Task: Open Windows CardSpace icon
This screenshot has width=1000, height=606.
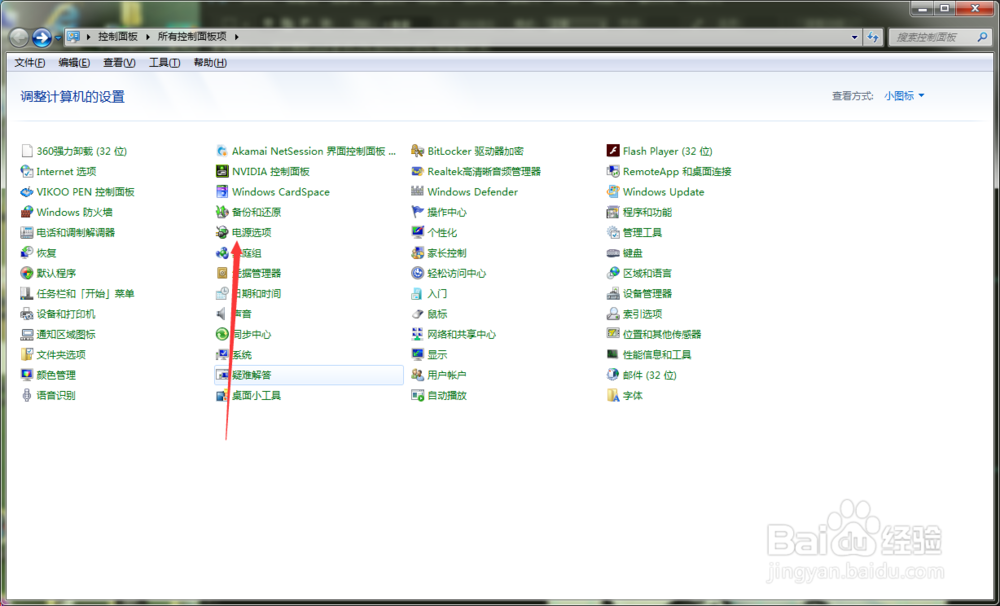Action: pyautogui.click(x=222, y=191)
